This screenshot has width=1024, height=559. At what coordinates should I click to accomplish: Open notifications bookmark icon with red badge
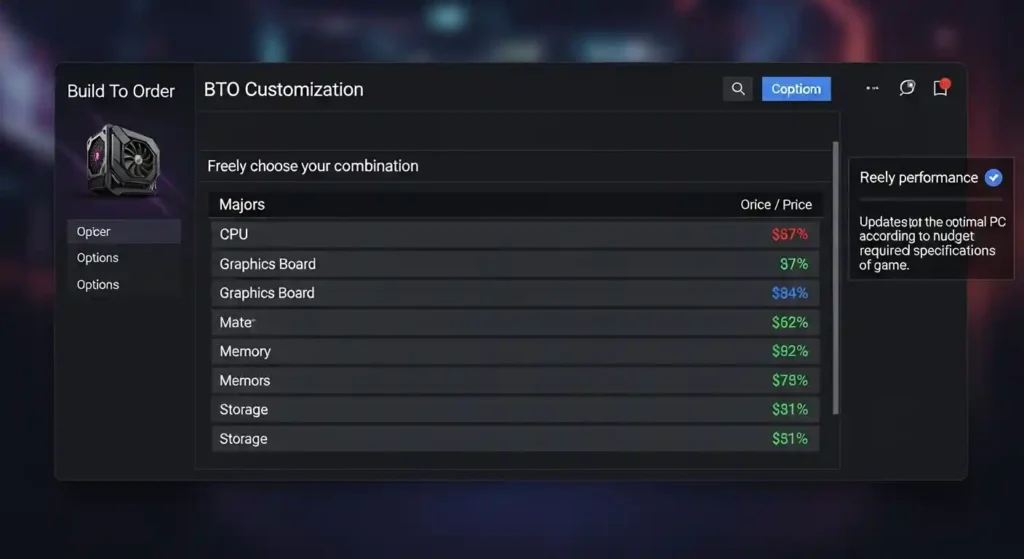pyautogui.click(x=940, y=88)
